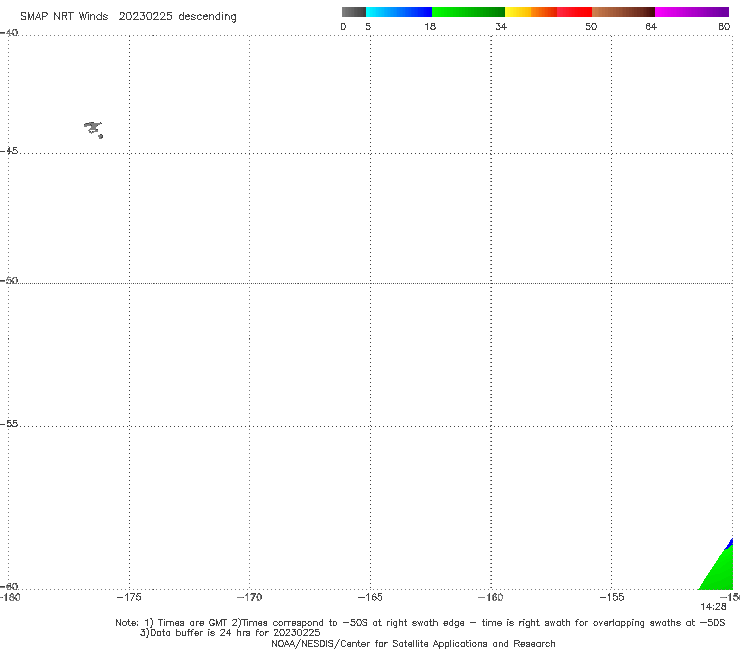Click the NOAA/NESDIS credit line
Viewport: 740px width, 650px height.
(x=413, y=643)
